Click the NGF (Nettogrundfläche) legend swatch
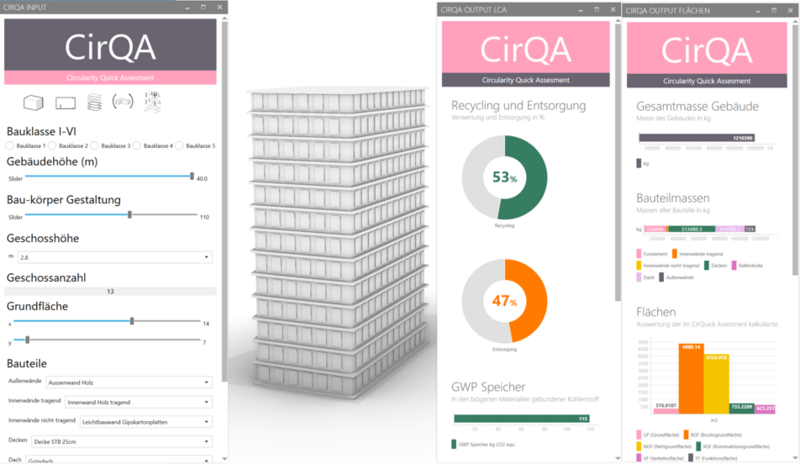The height and width of the screenshot is (464, 800). click(639, 447)
